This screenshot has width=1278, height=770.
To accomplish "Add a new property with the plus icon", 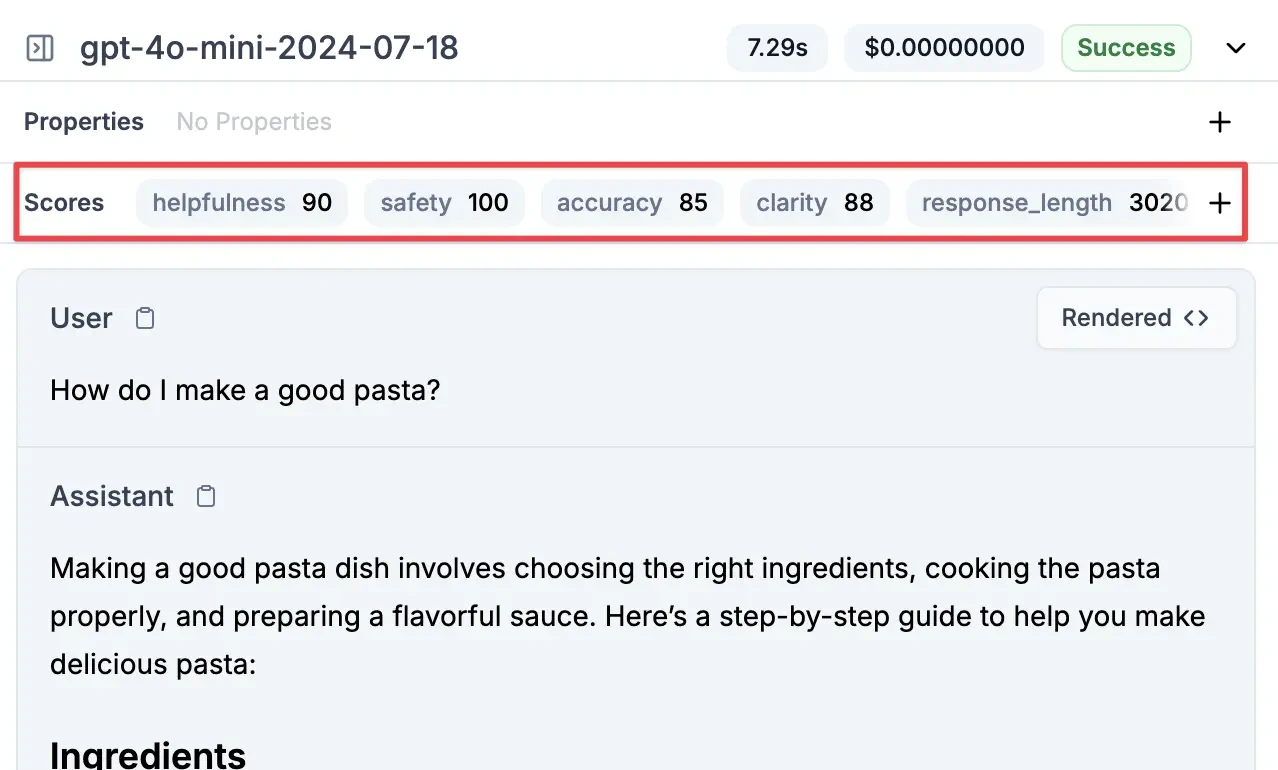I will [x=1219, y=121].
